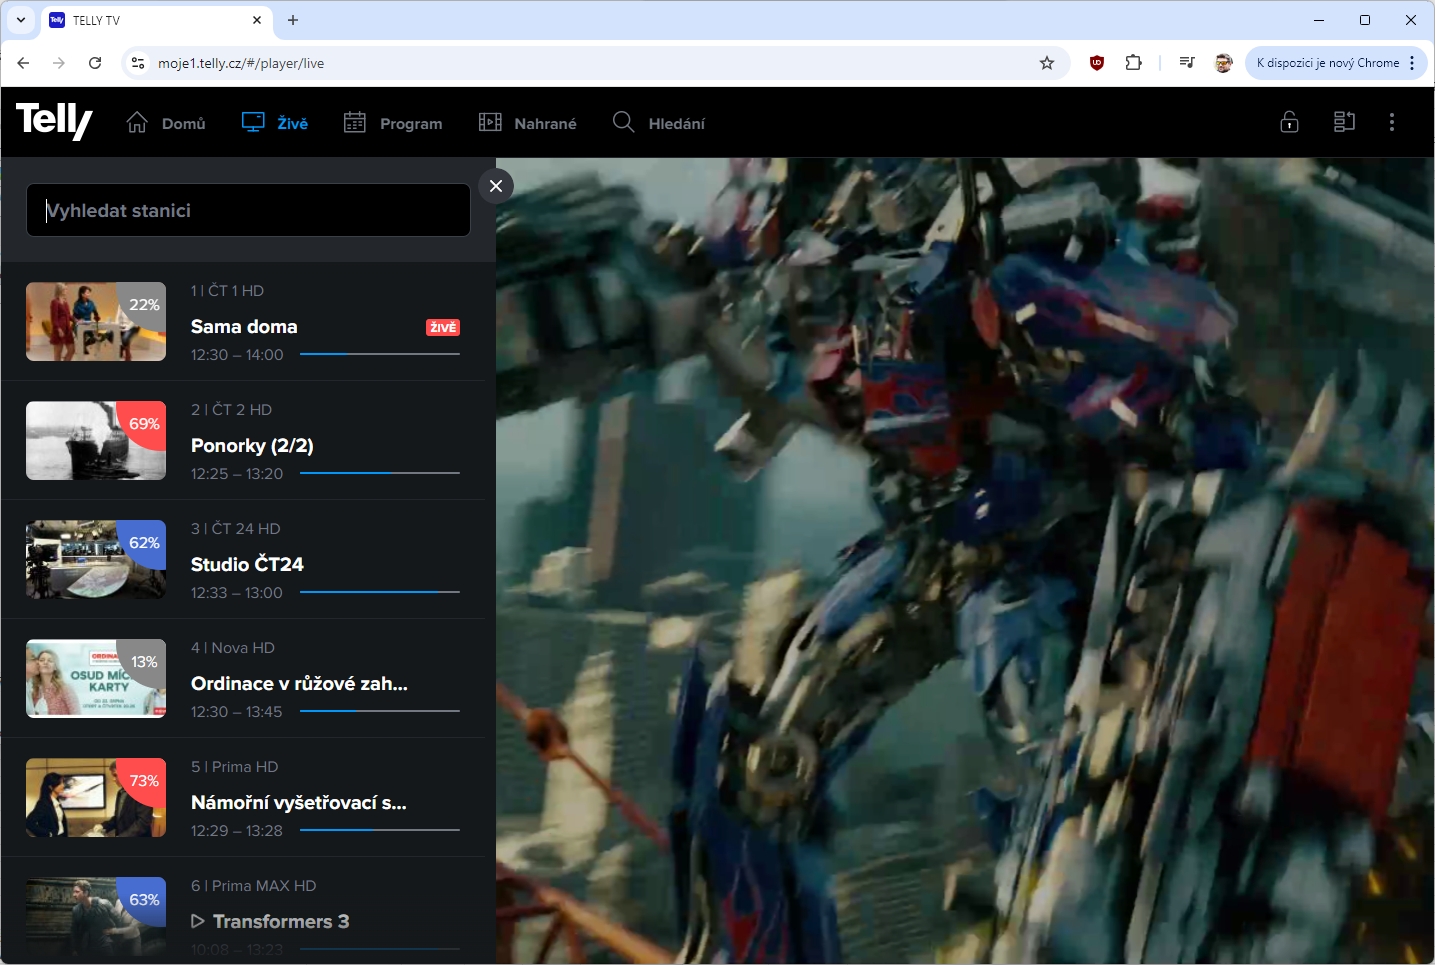This screenshot has height=965, width=1435.
Task: Close the channel list panel
Action: [496, 186]
